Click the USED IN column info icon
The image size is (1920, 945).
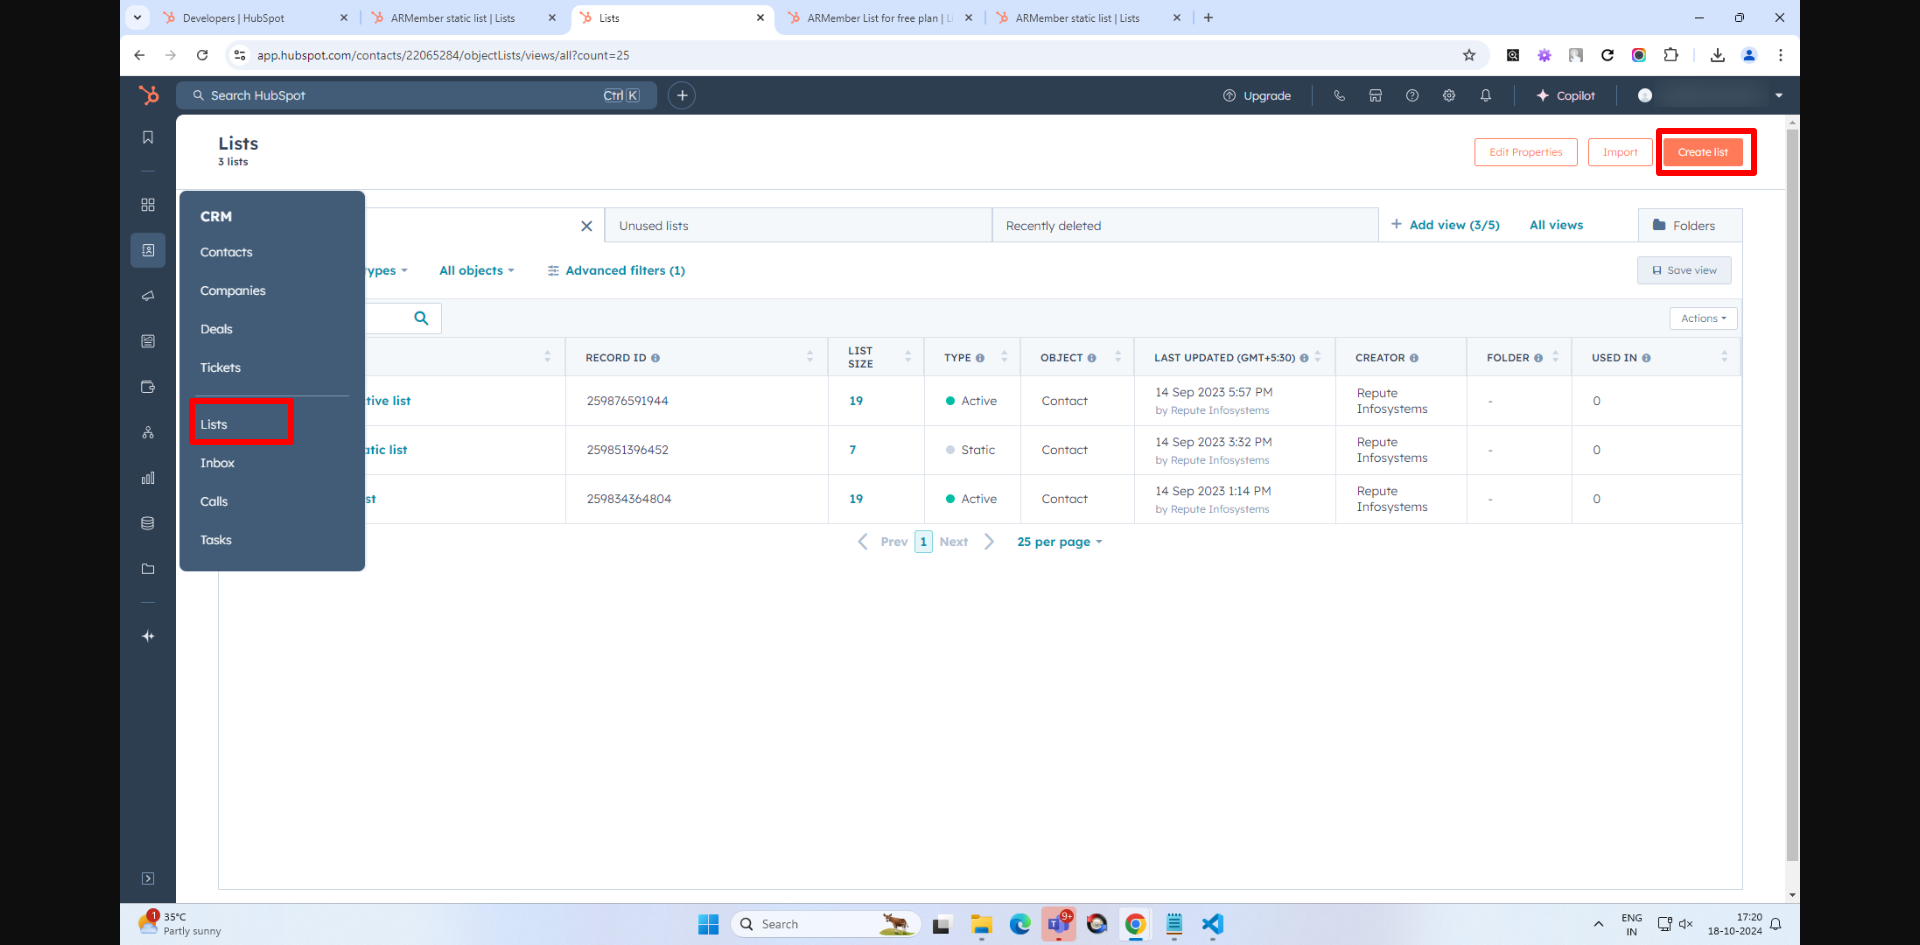click(x=1646, y=358)
